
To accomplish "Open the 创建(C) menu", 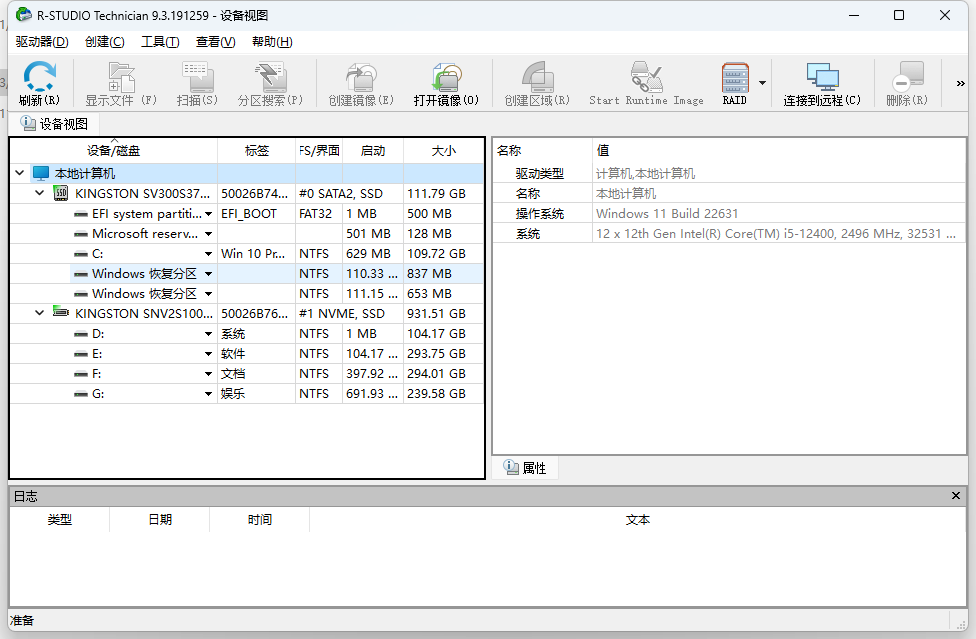I will tap(105, 42).
